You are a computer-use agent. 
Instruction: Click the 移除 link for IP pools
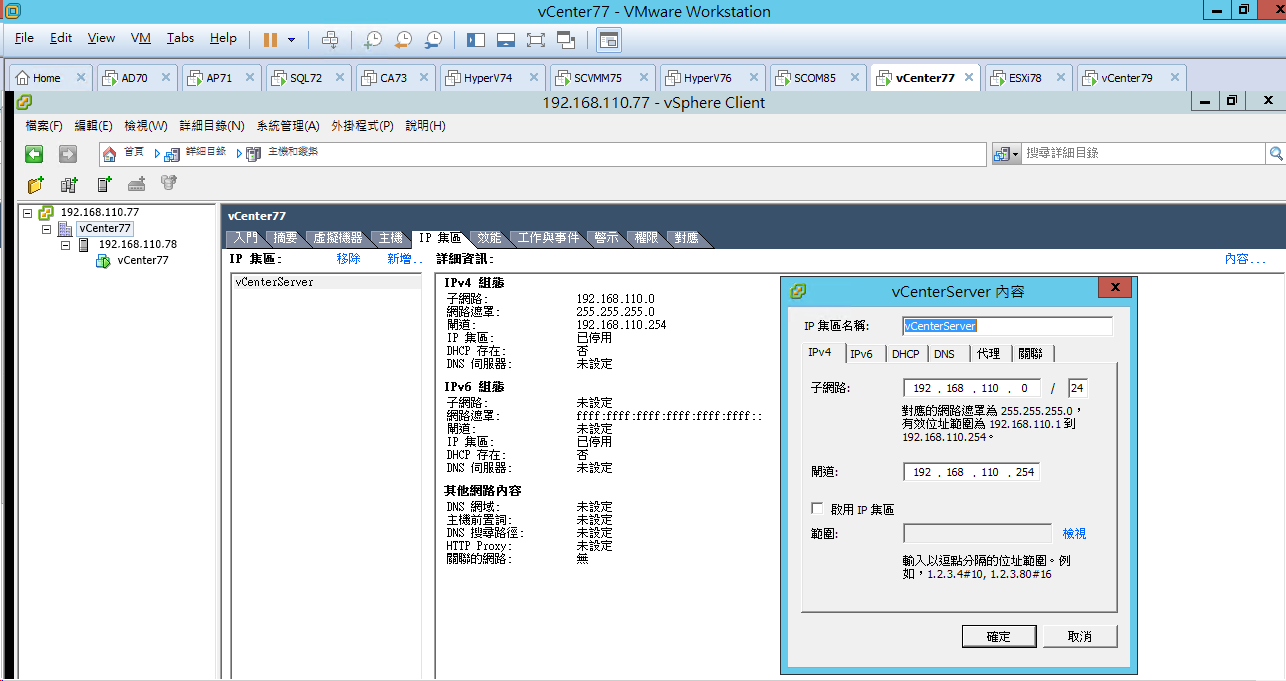(349, 259)
